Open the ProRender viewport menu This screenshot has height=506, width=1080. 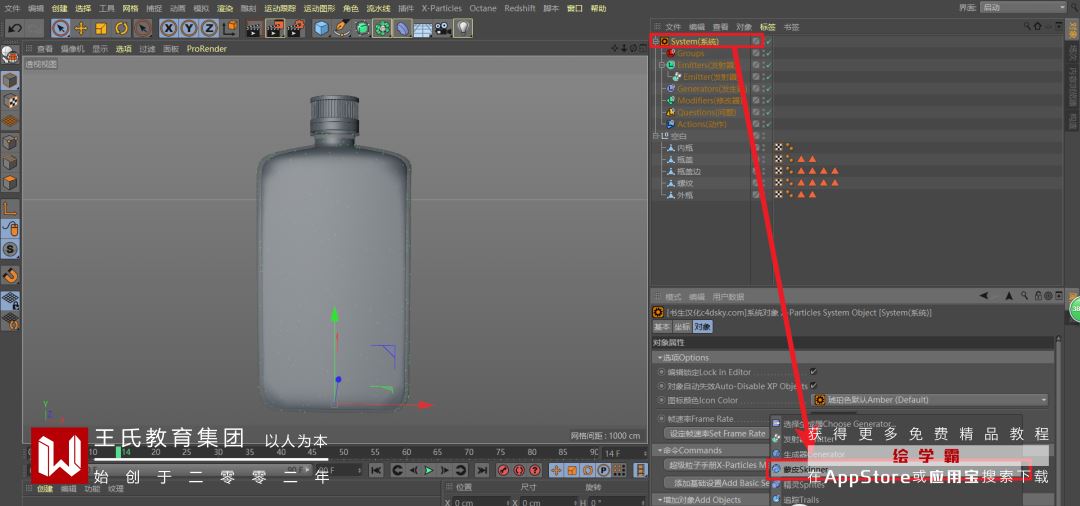coord(207,49)
